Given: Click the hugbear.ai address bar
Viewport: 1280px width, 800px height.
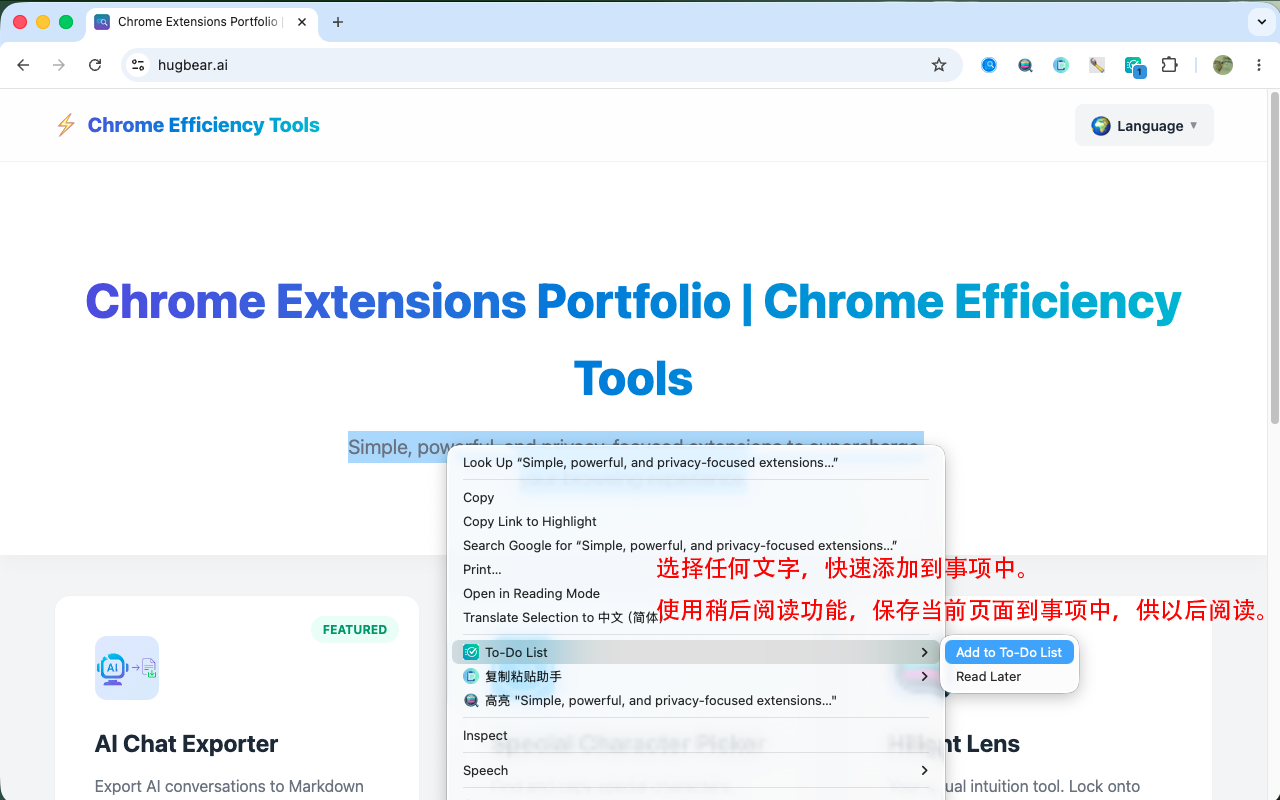Looking at the screenshot, I should click(540, 65).
